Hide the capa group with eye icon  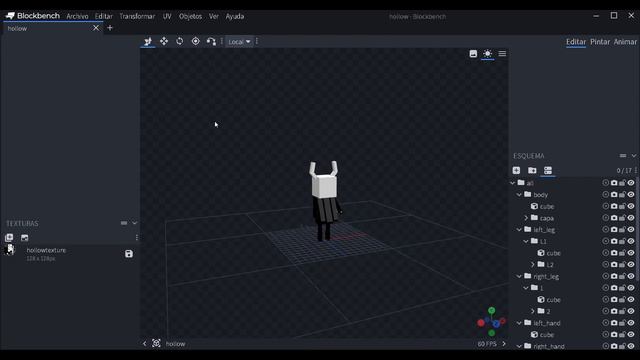pyautogui.click(x=631, y=218)
